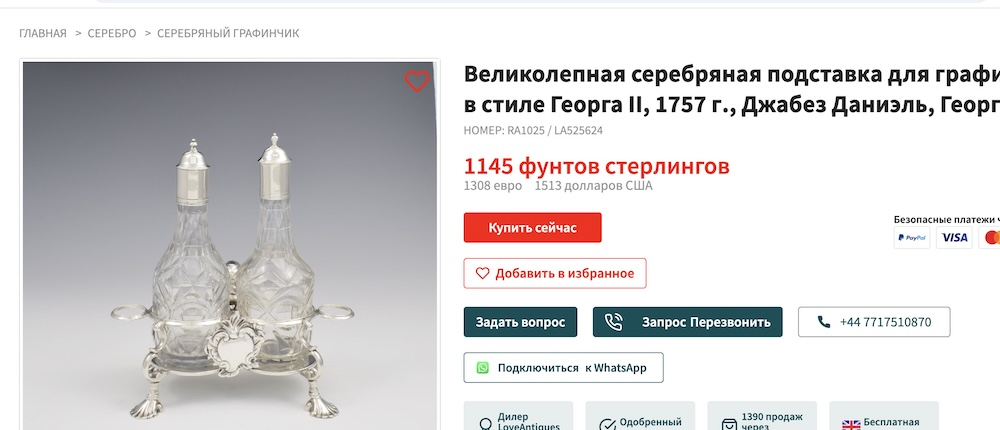
Task: Click the approved checkmark badge icon
Action: pos(607,424)
